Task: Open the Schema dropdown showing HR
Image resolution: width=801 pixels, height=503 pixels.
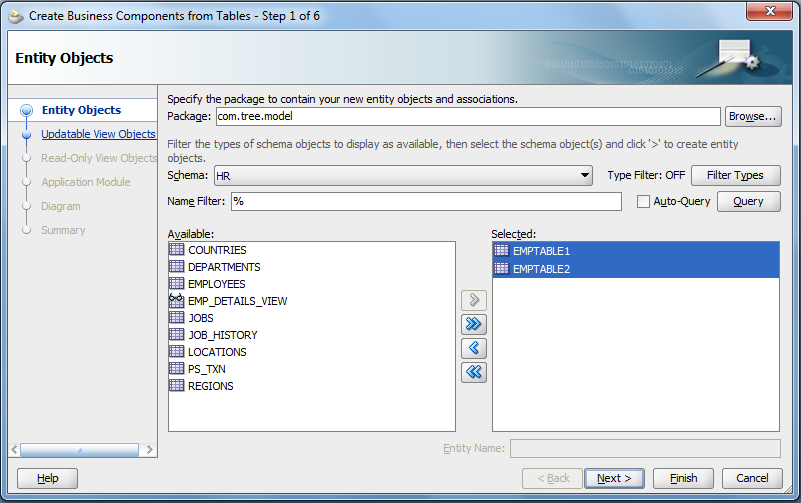Action: [403, 175]
